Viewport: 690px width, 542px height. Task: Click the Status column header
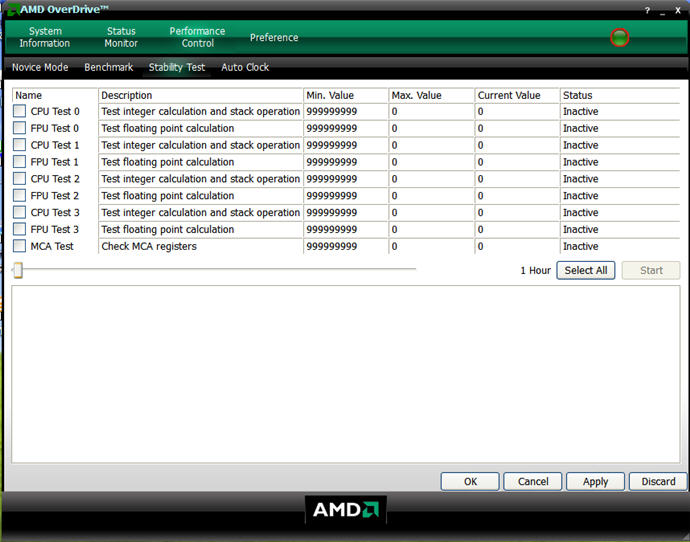pyautogui.click(x=620, y=95)
